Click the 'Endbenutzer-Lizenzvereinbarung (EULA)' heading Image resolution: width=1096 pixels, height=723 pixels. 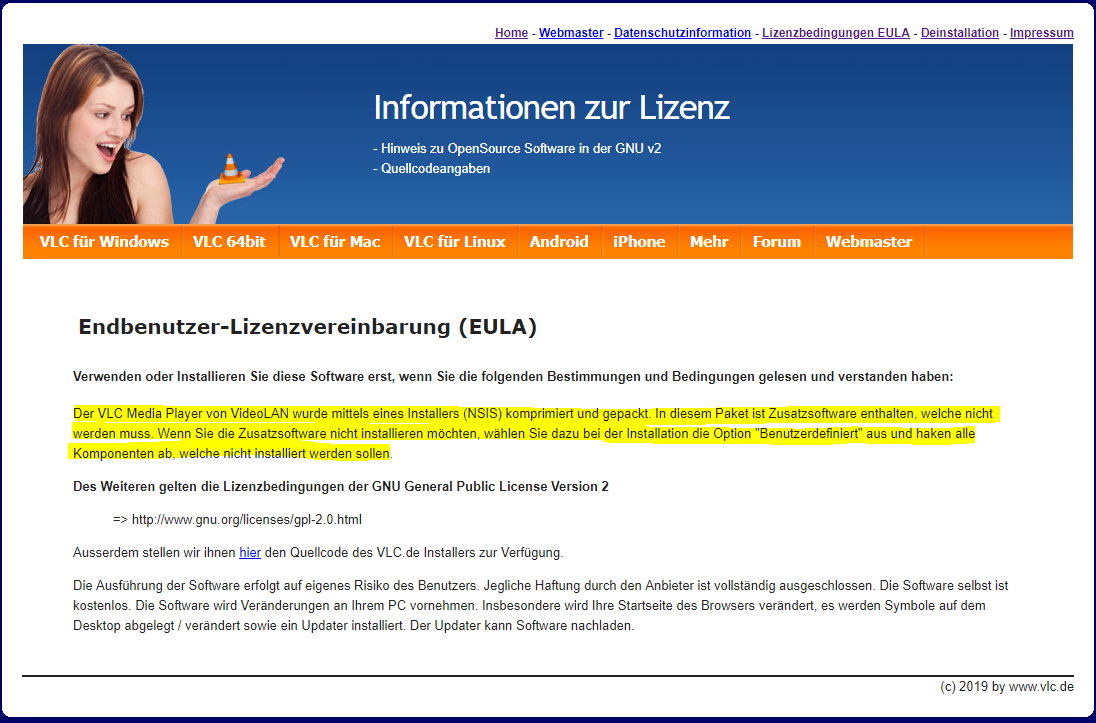(308, 327)
